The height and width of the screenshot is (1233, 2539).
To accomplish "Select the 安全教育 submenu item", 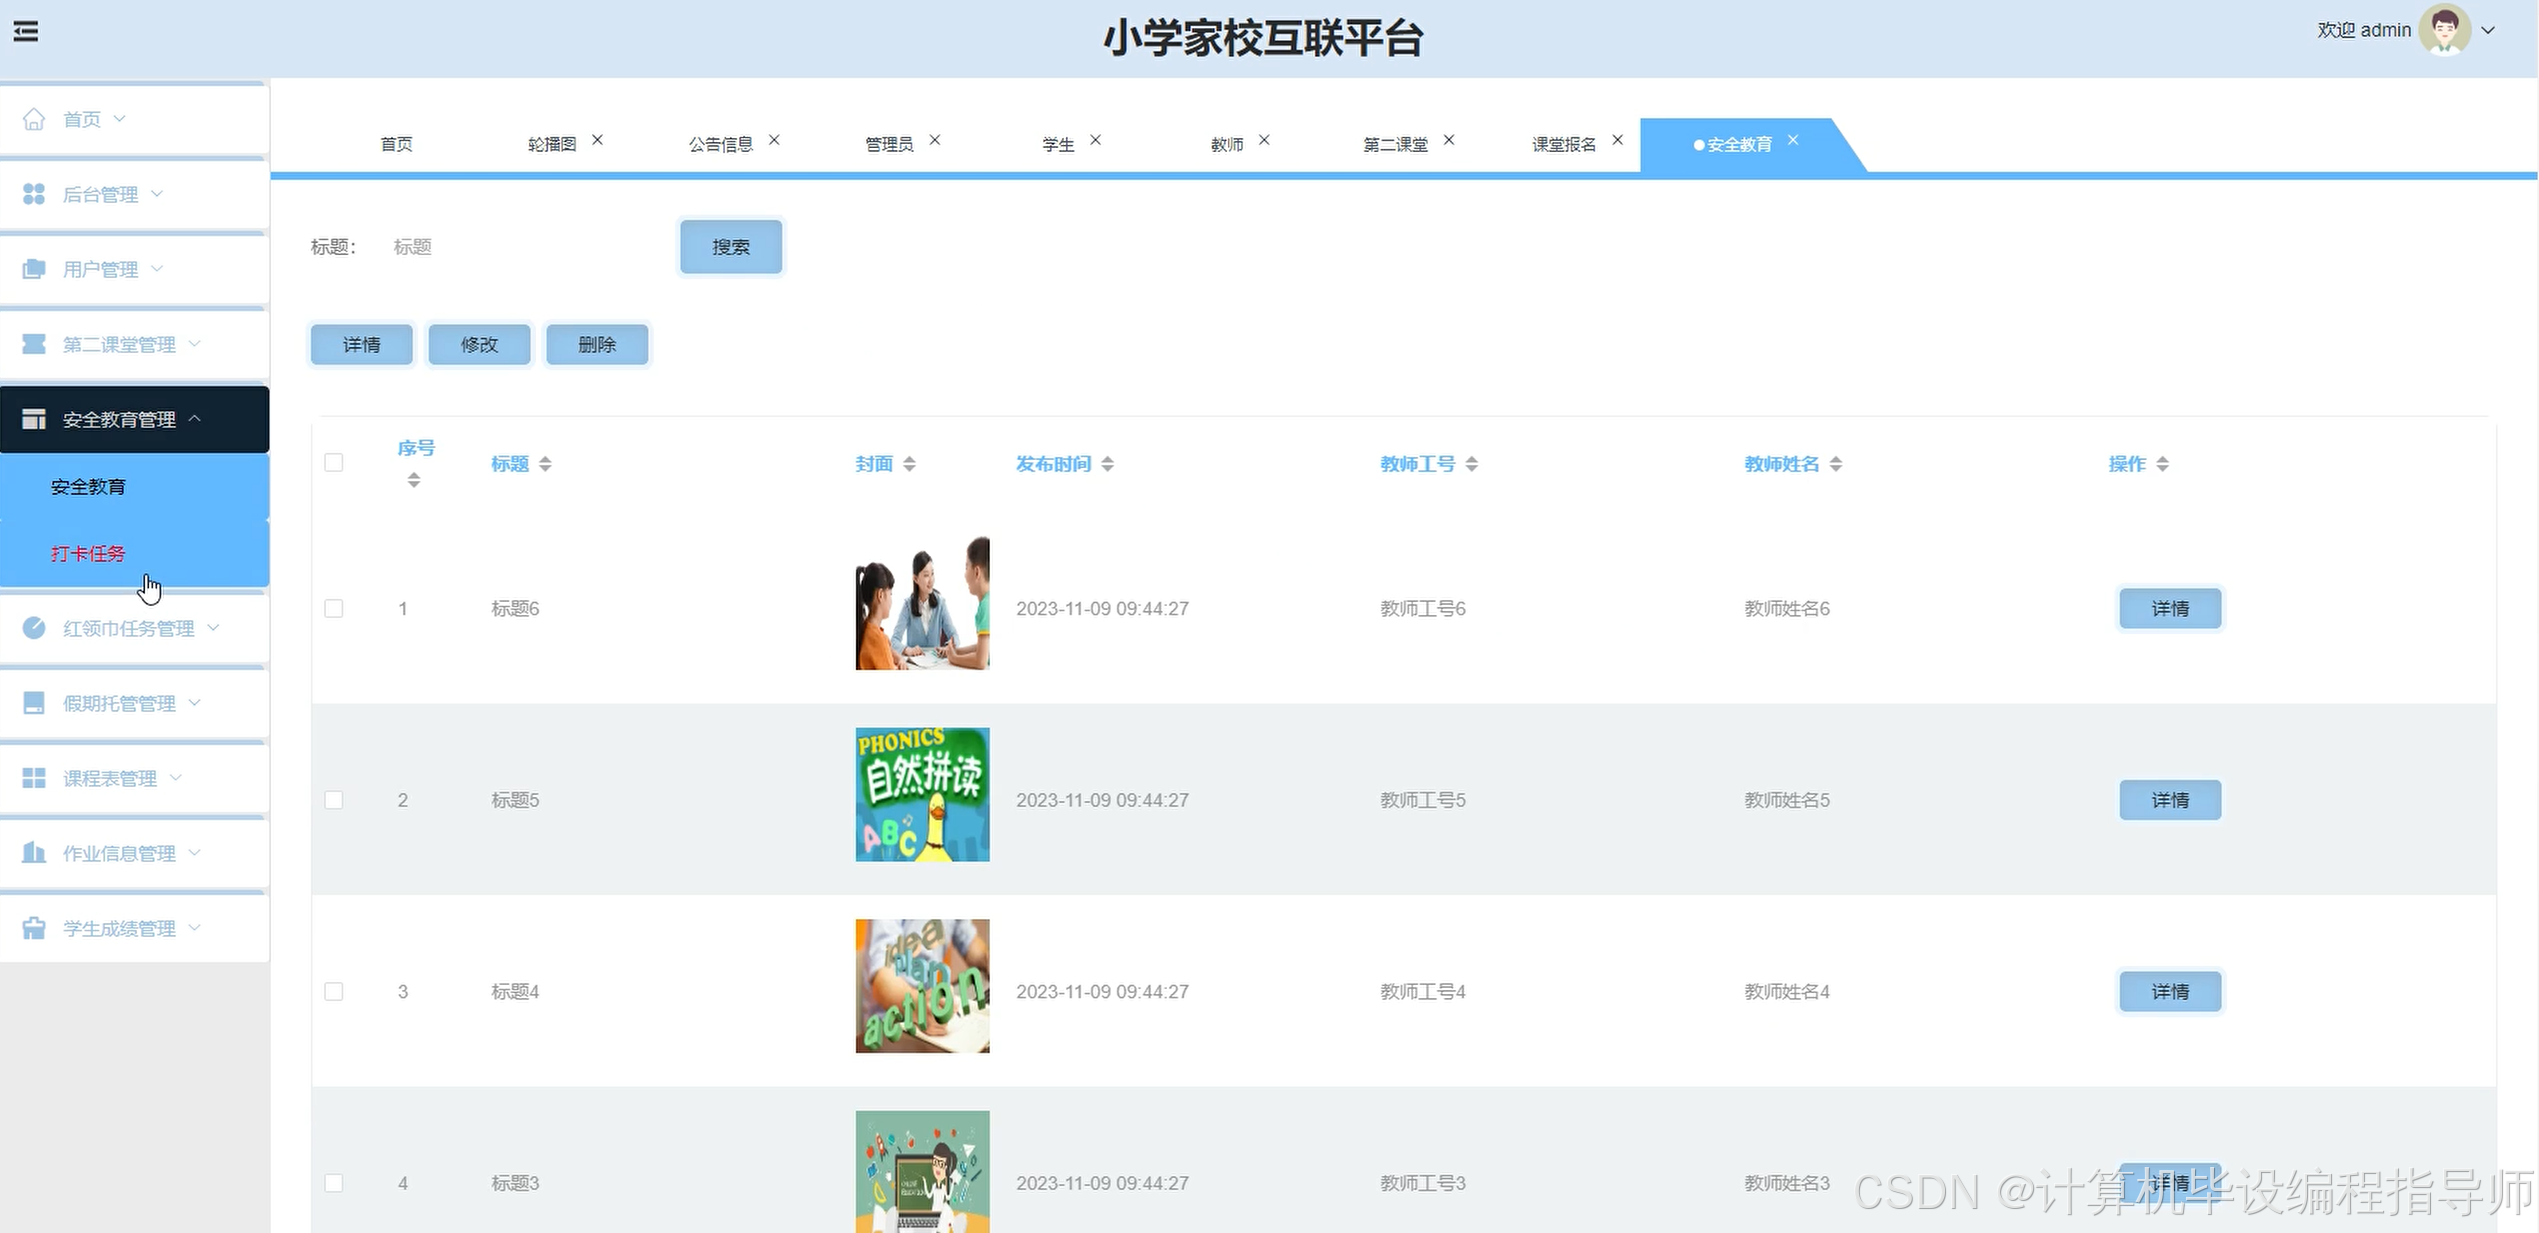I will pos(134,487).
